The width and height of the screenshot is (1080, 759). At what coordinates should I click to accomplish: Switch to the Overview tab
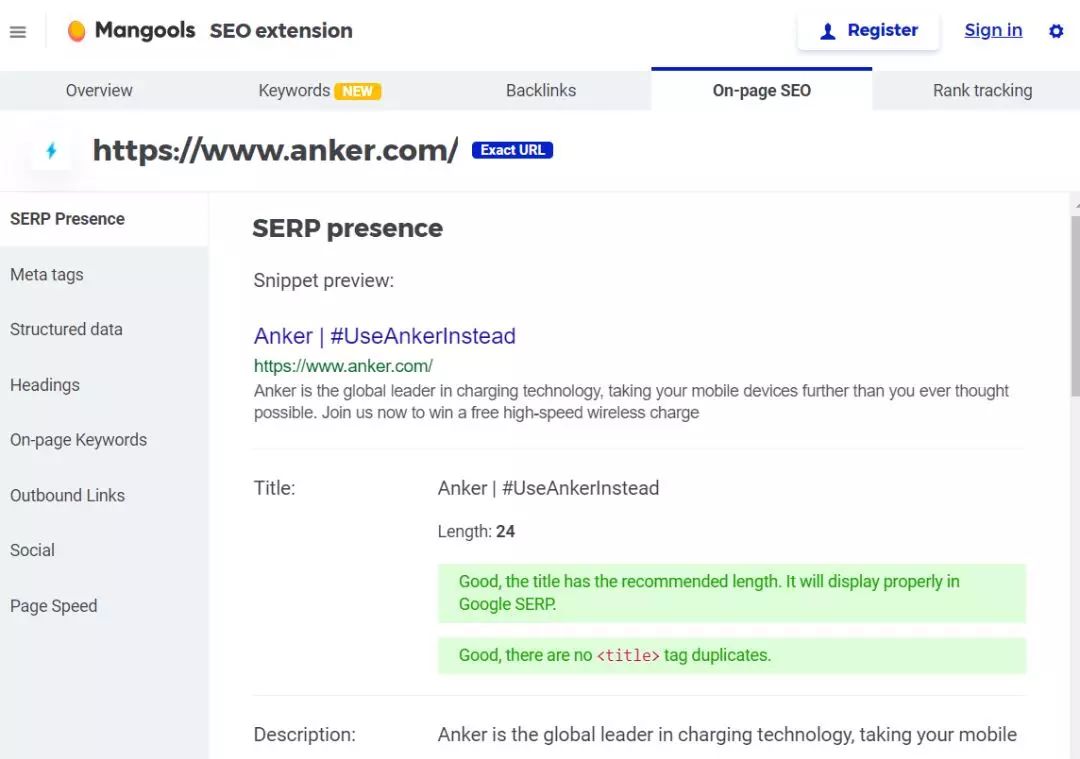(x=99, y=90)
